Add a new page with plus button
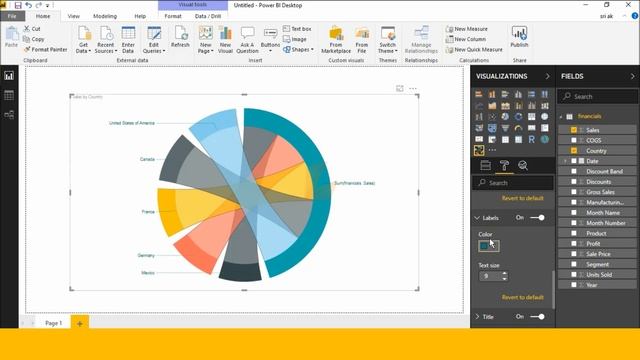The height and width of the screenshot is (360, 640). coord(80,323)
